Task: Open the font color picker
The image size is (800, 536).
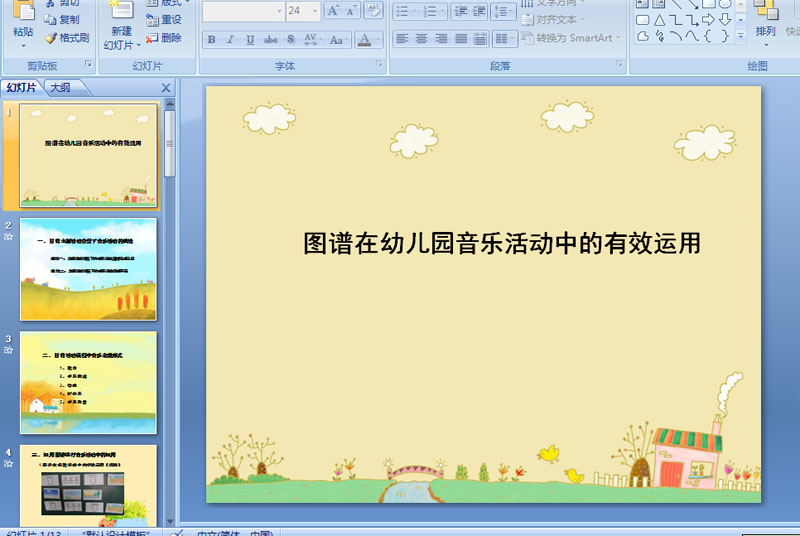Action: pyautogui.click(x=378, y=40)
